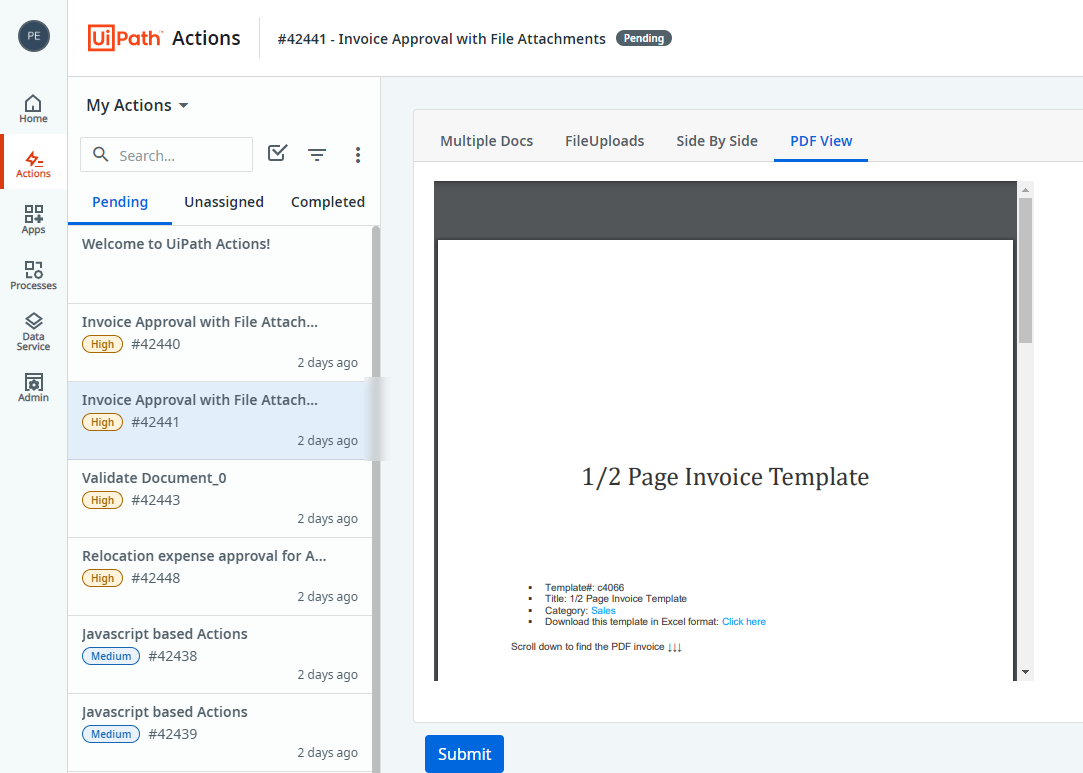This screenshot has height=773, width=1083.
Task: Open the Home sidebar icon
Action: point(33,108)
